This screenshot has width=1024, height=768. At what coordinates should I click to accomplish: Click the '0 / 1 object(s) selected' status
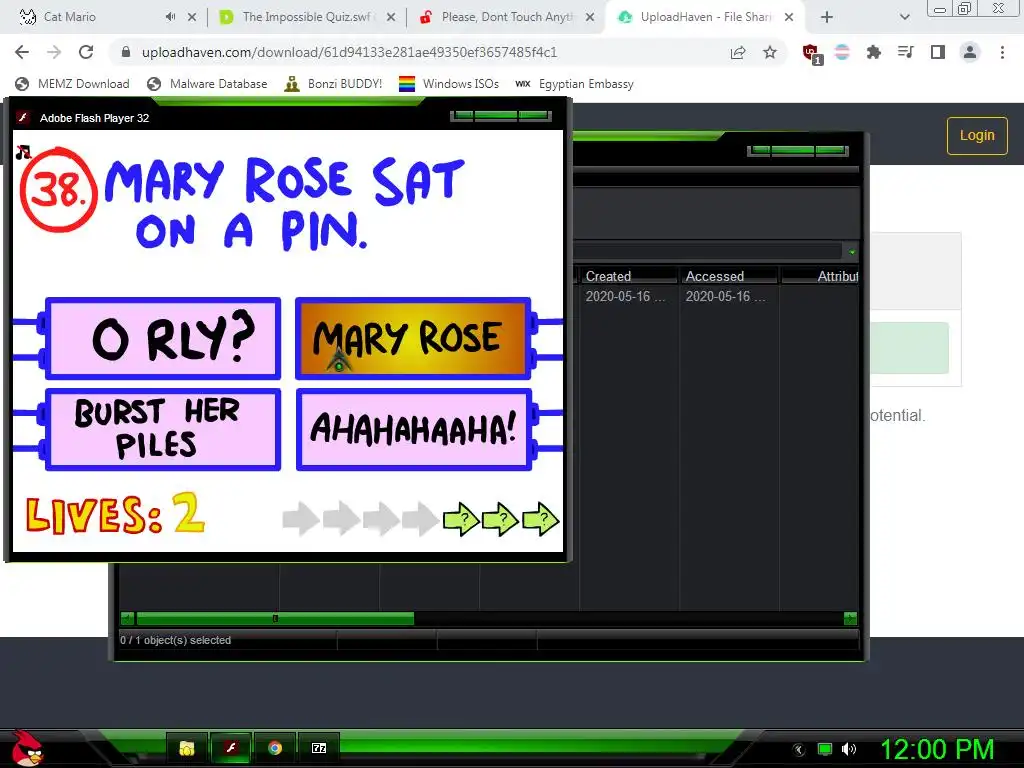[176, 640]
